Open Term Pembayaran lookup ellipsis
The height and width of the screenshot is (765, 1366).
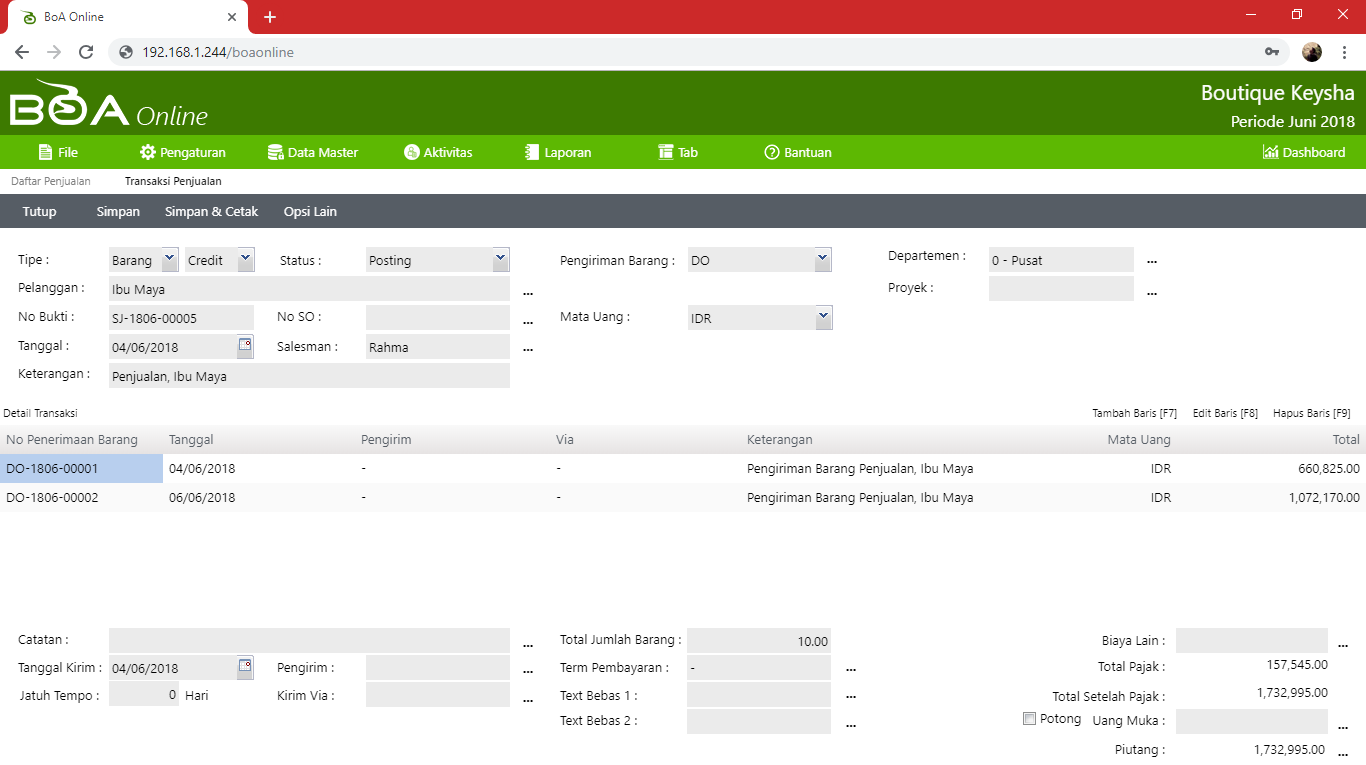851,668
